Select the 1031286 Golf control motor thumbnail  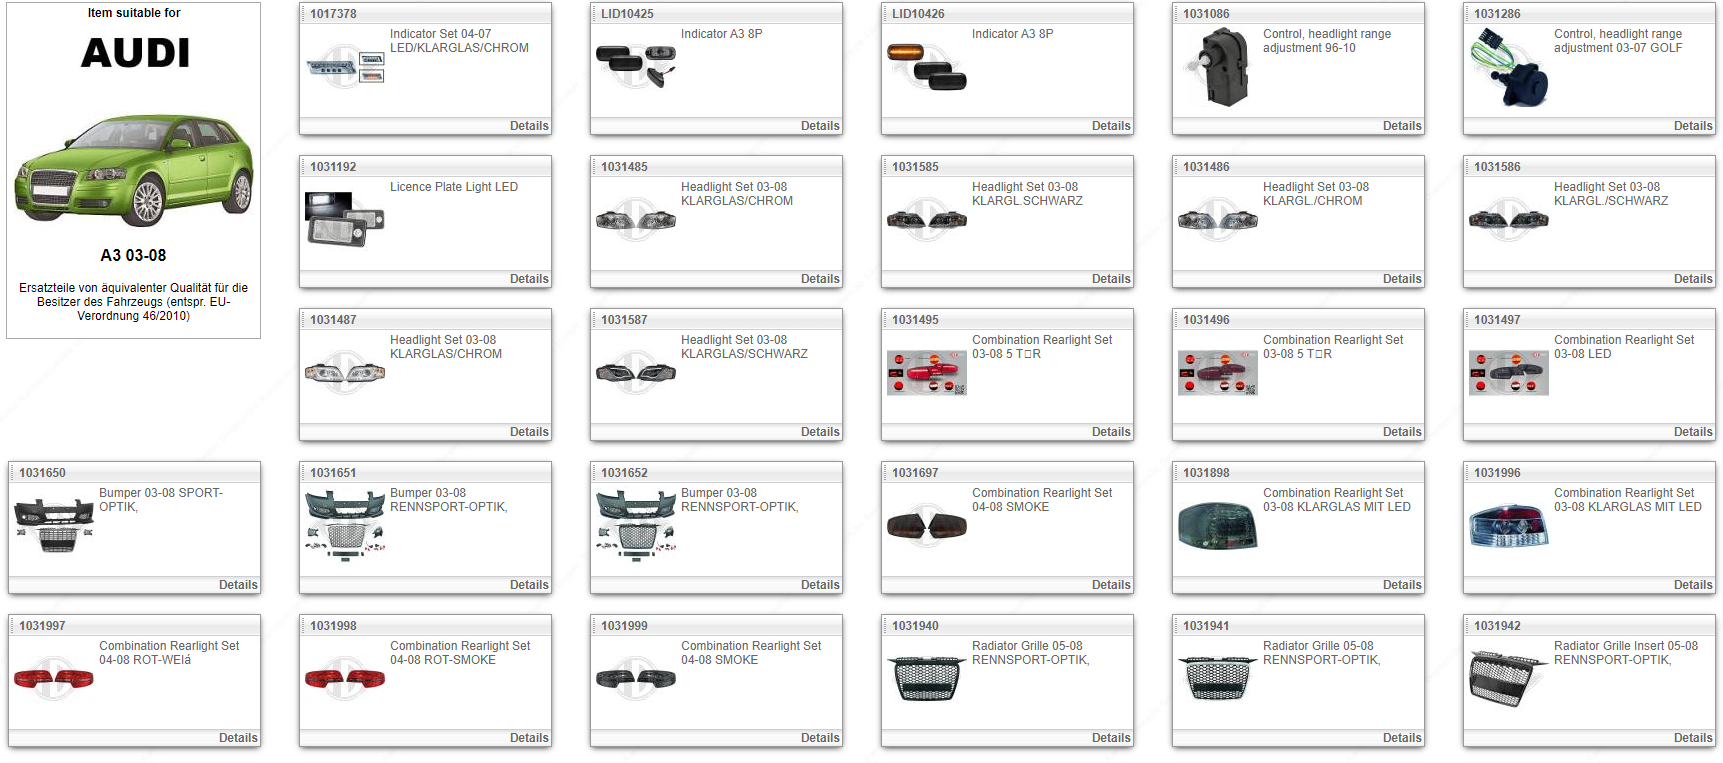(x=1509, y=67)
